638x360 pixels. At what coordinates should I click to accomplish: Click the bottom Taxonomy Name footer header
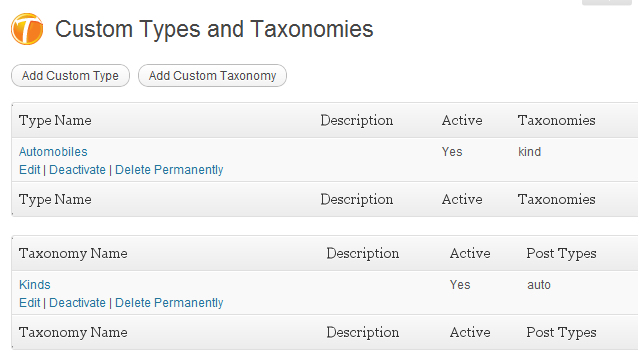73,333
